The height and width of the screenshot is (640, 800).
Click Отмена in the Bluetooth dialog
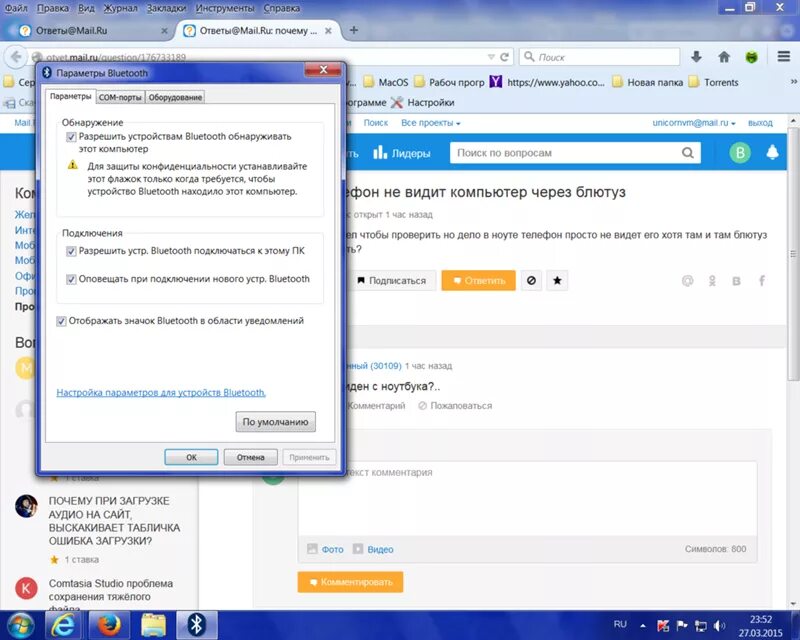(x=251, y=457)
